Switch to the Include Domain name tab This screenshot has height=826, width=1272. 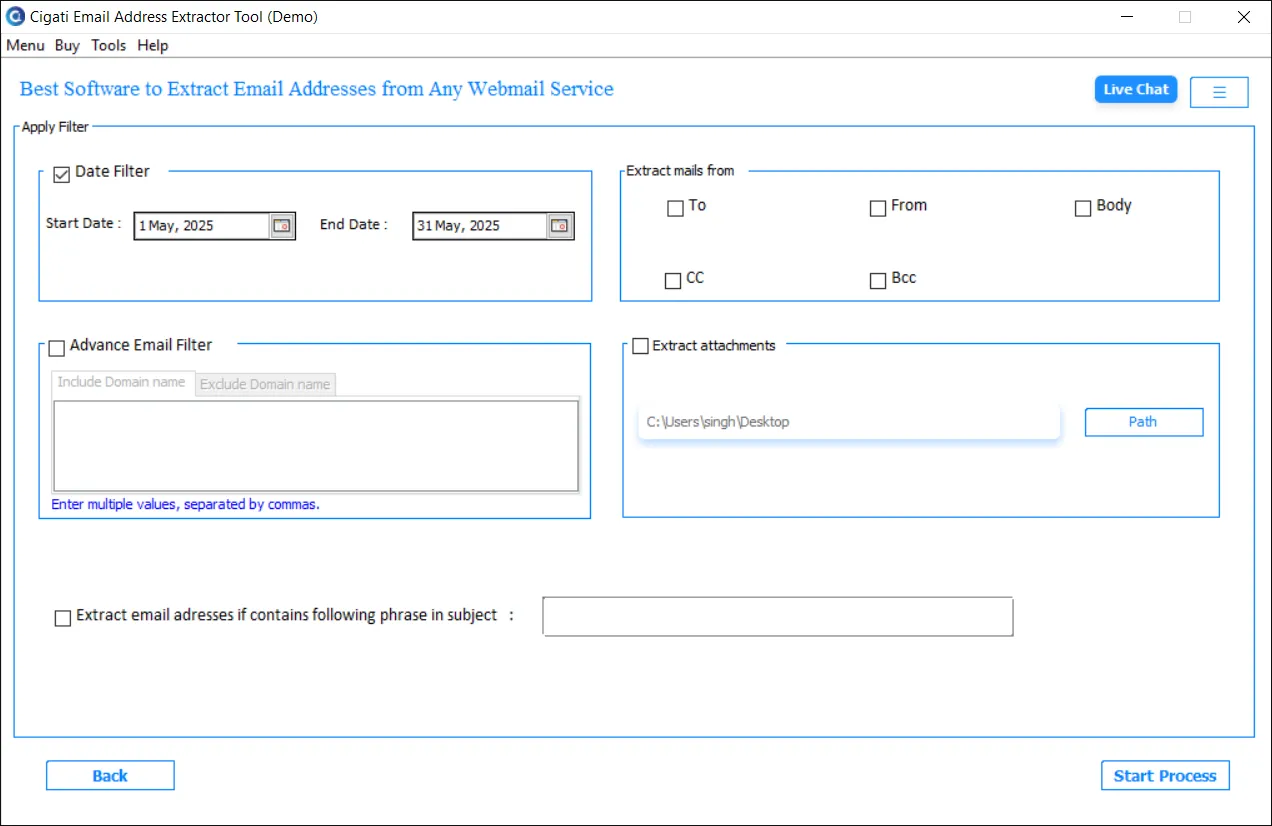pyautogui.click(x=122, y=383)
